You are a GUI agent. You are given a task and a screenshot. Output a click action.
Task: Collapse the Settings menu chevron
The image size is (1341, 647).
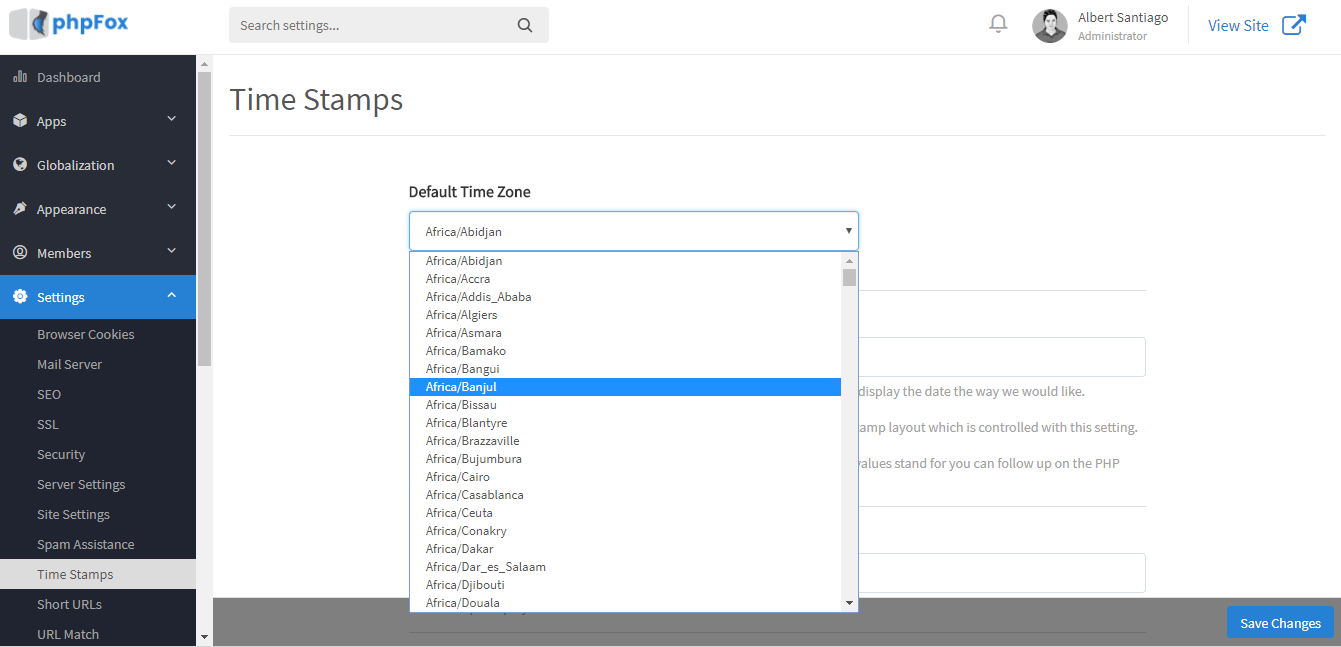click(x=171, y=296)
